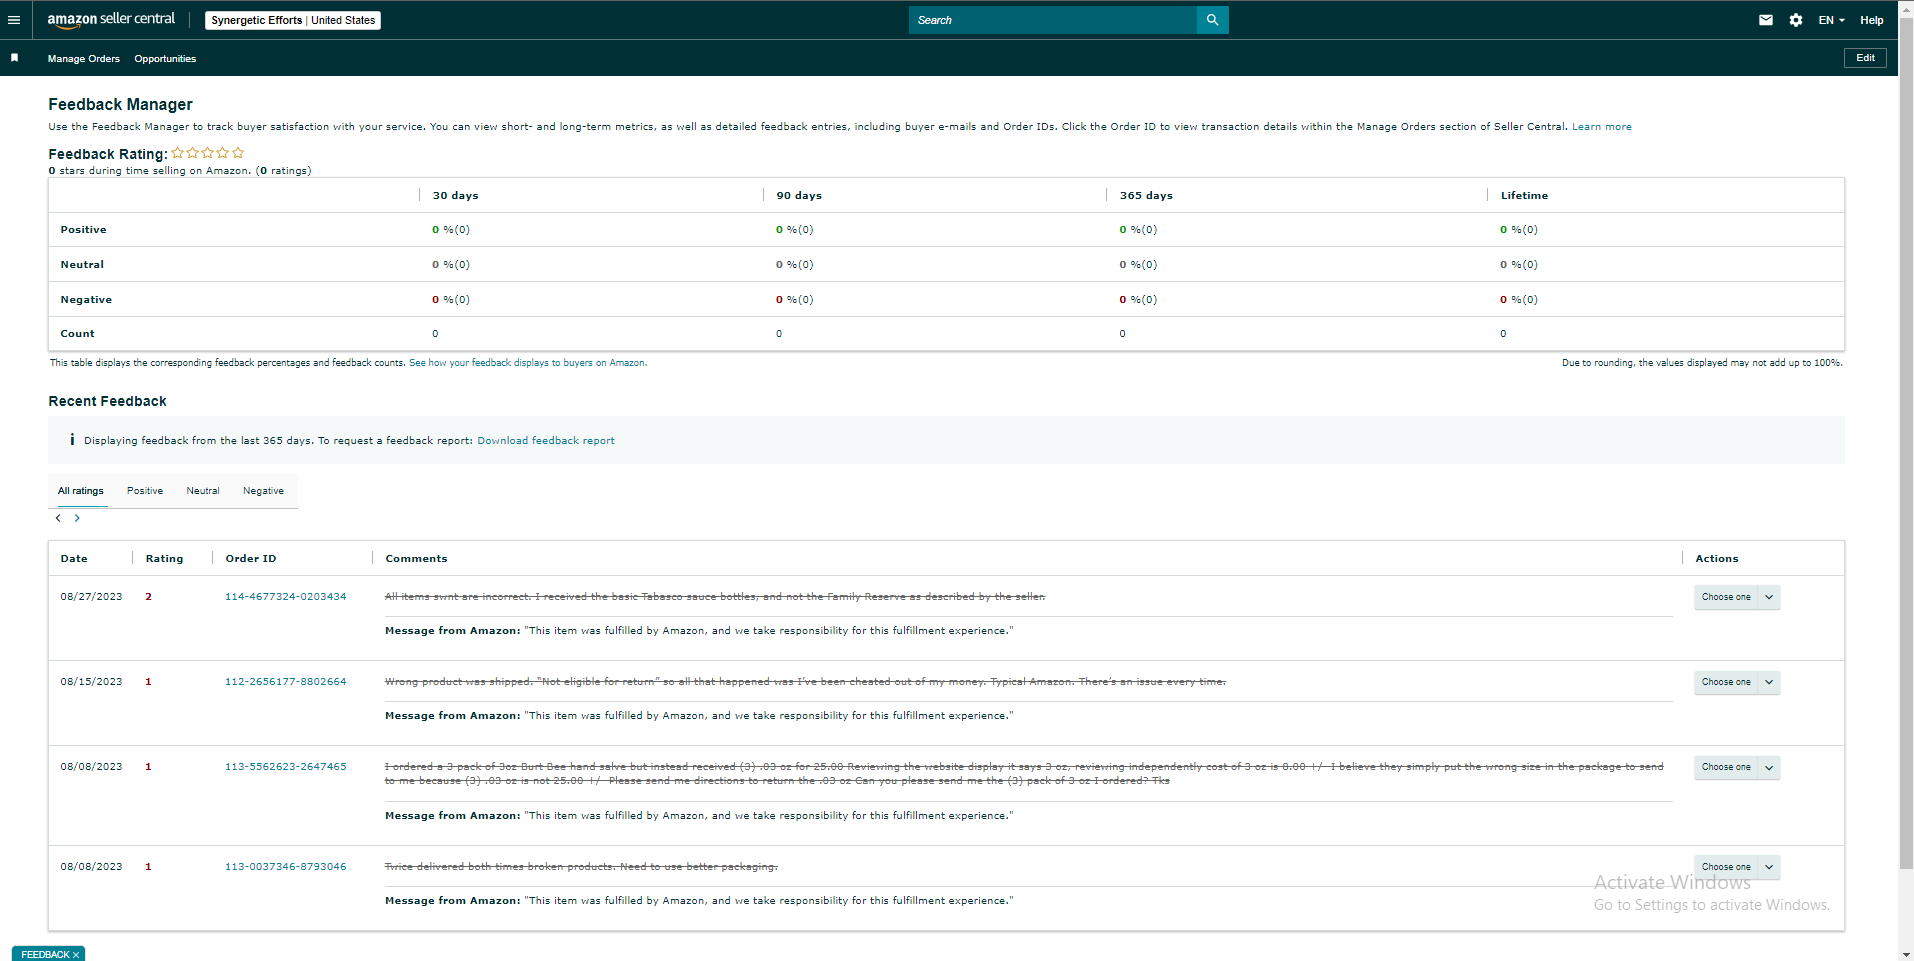Viewport: 1914px width, 961px height.
Task: Click the search magnifier button
Action: point(1212,20)
